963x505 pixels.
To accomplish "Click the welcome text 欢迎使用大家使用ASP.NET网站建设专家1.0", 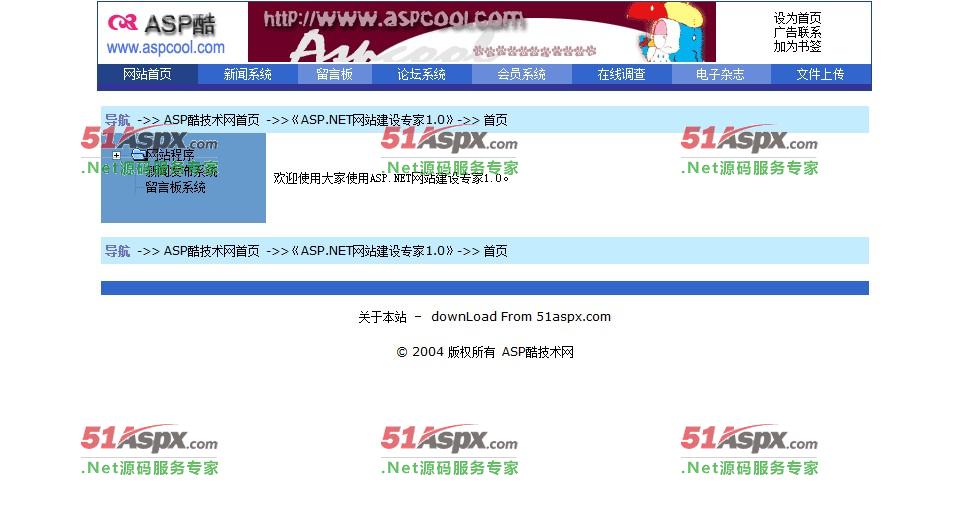I will (391, 178).
